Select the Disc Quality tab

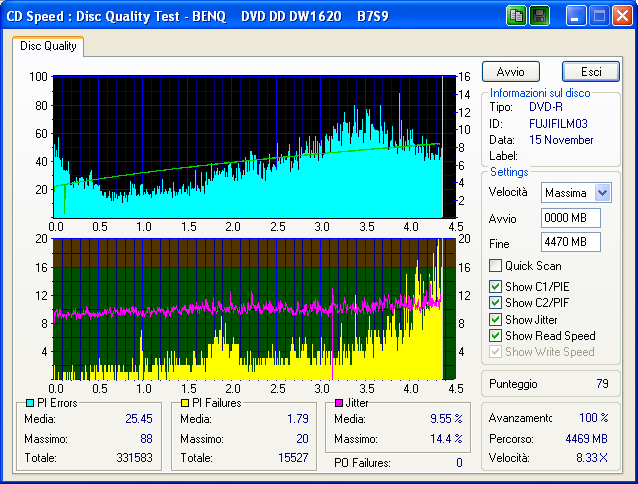(48, 46)
